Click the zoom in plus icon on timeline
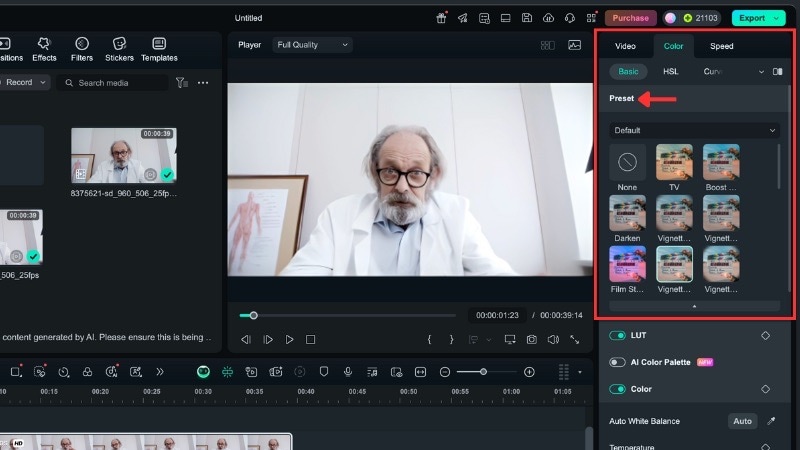This screenshot has width=800, height=450. point(529,372)
